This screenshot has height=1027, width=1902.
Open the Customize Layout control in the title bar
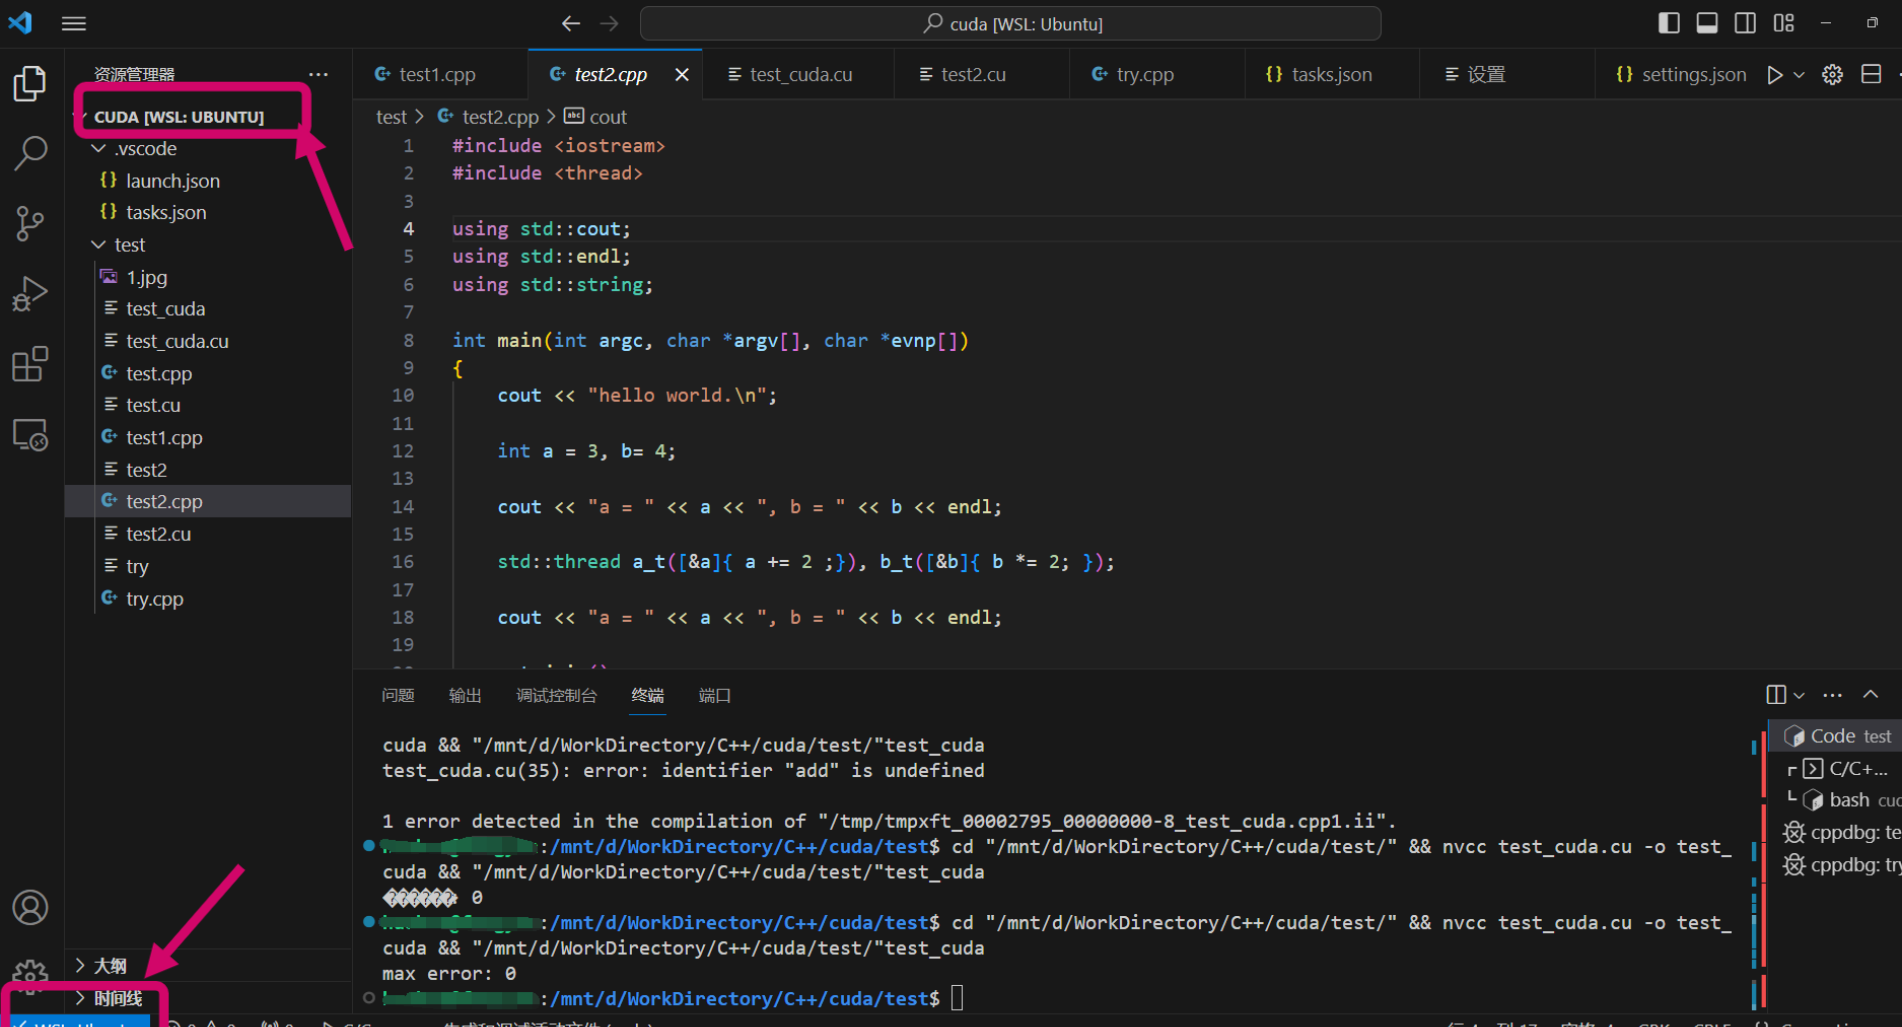(x=1784, y=22)
